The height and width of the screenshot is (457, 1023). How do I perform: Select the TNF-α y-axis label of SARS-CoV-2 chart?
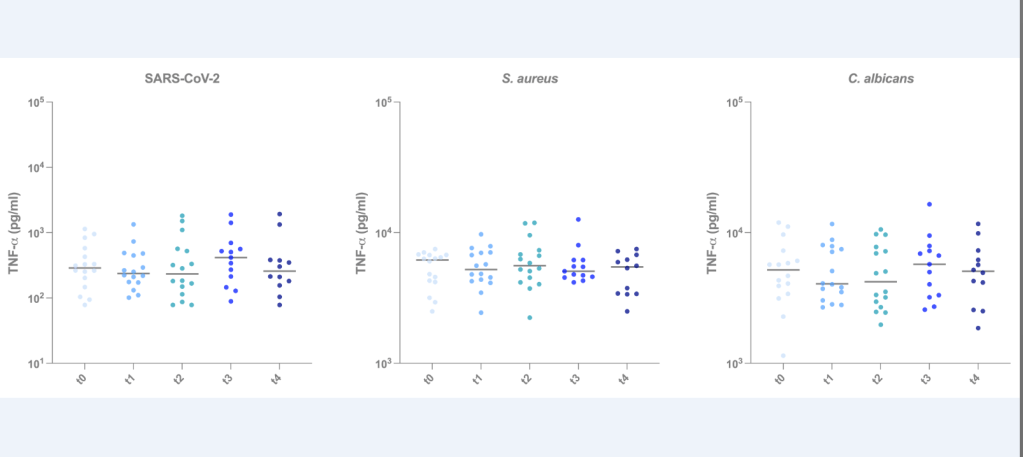click(x=15, y=234)
